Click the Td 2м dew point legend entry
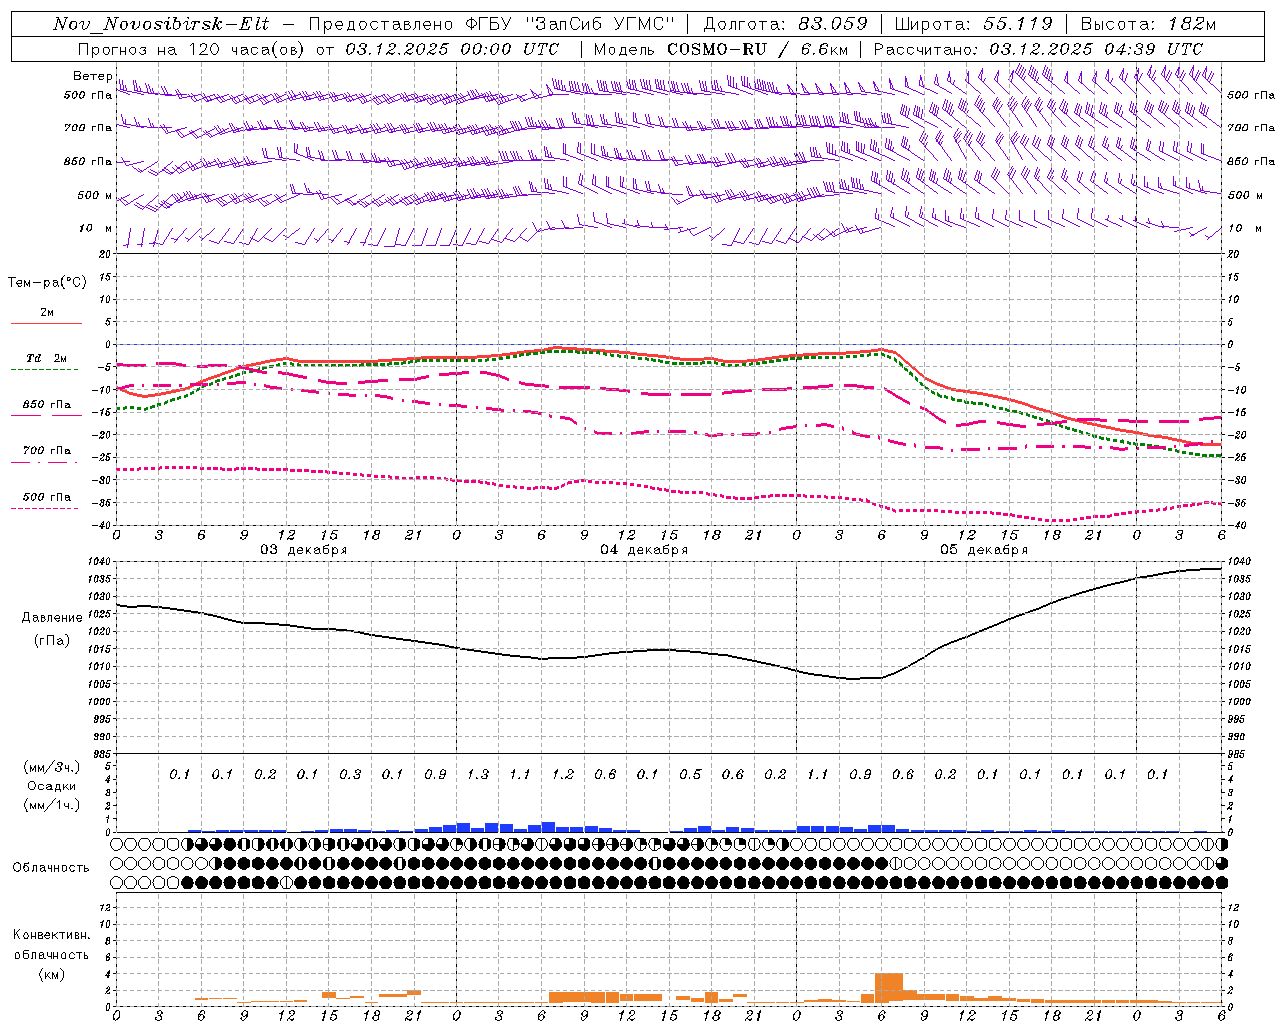The height and width of the screenshot is (1024, 1280). (x=47, y=358)
